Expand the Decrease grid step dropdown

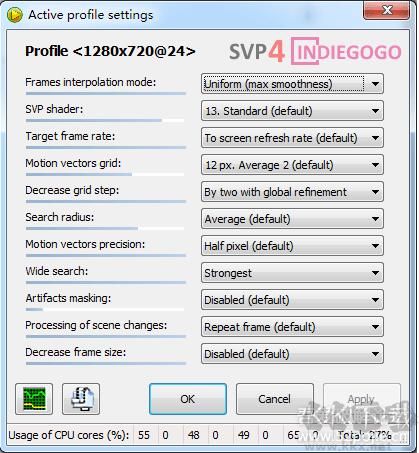click(292, 192)
